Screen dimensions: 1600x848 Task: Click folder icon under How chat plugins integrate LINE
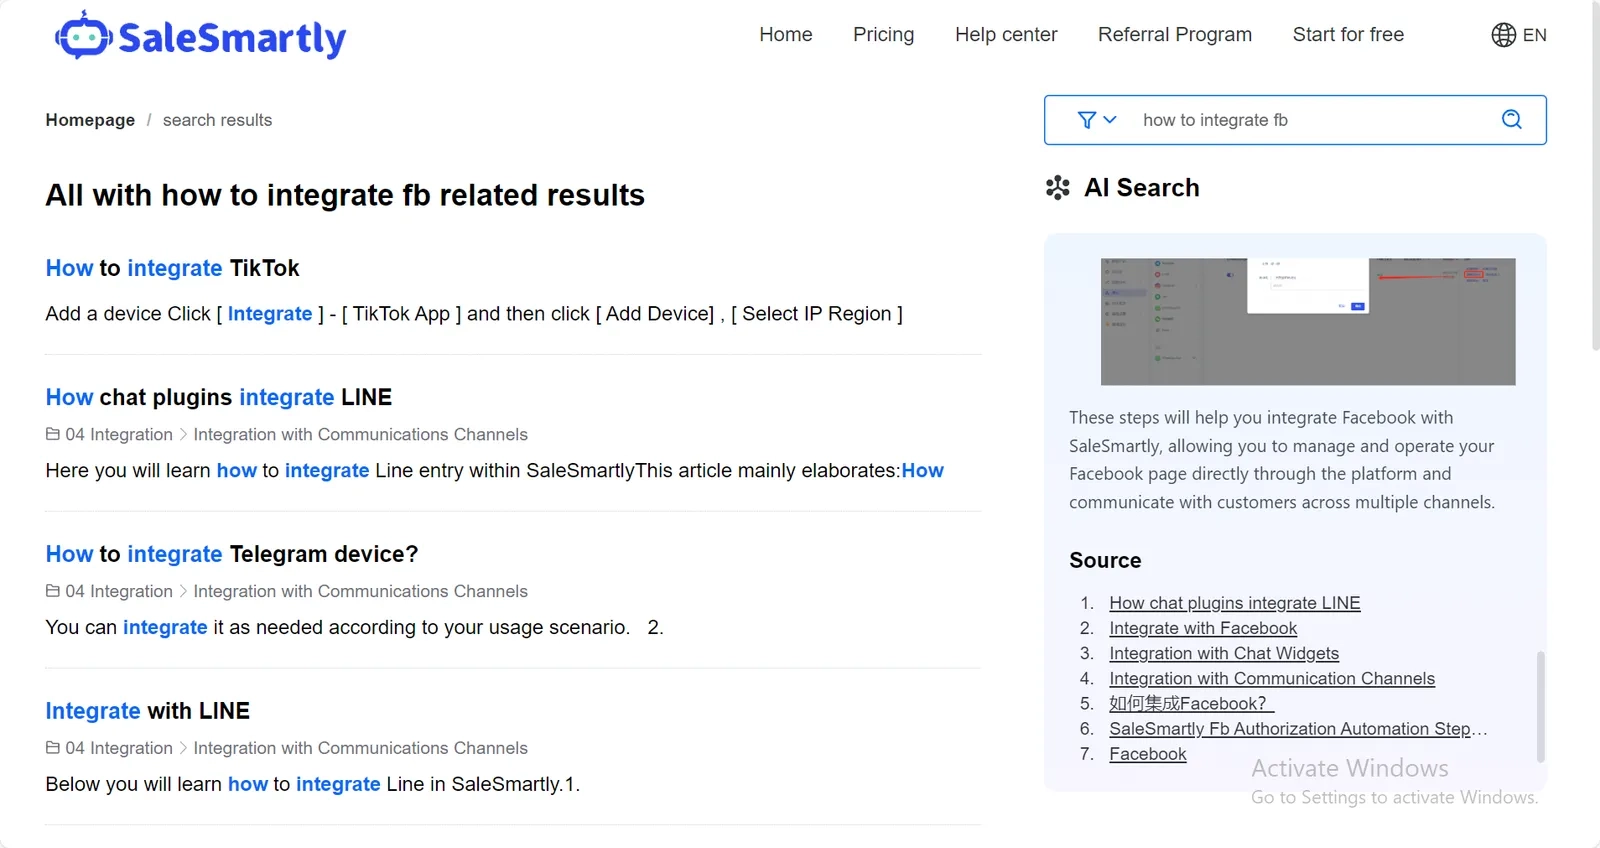tap(53, 434)
